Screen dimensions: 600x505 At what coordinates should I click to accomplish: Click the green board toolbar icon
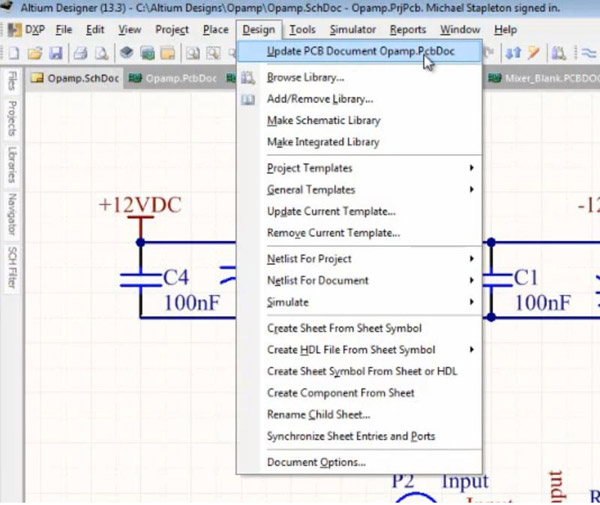(147, 53)
